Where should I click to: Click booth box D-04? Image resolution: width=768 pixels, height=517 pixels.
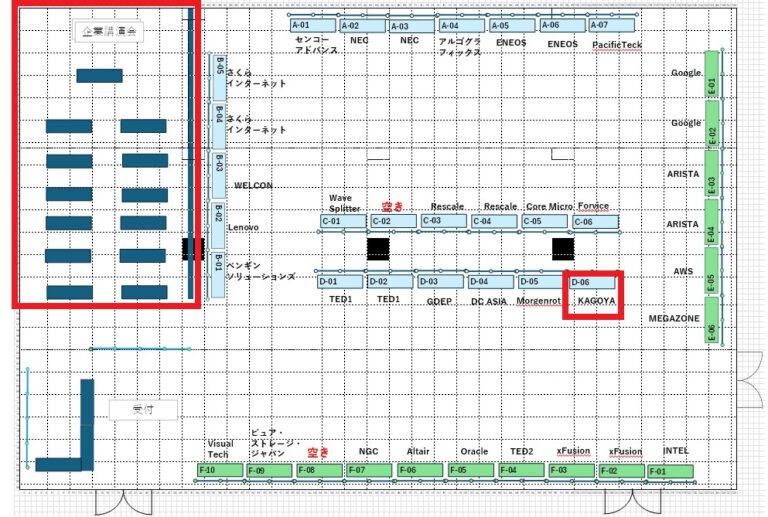(x=491, y=282)
